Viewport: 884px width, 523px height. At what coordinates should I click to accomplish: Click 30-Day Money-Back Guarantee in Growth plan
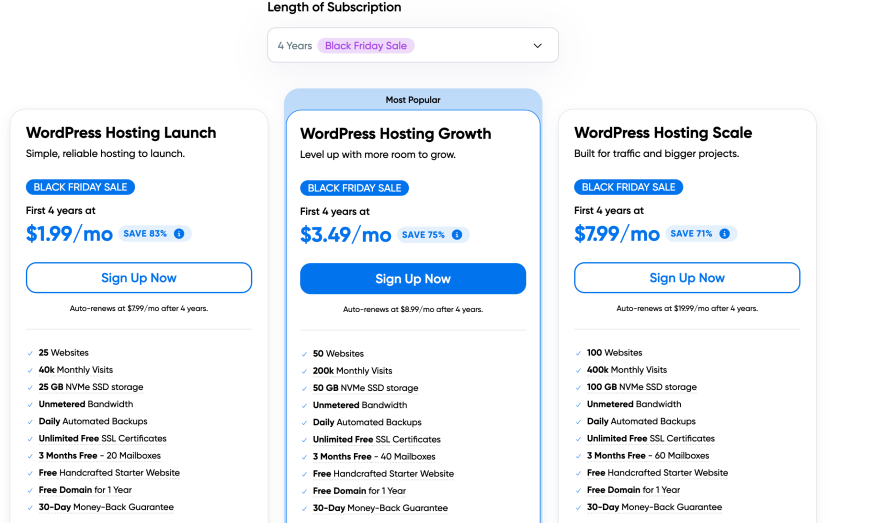click(x=380, y=508)
